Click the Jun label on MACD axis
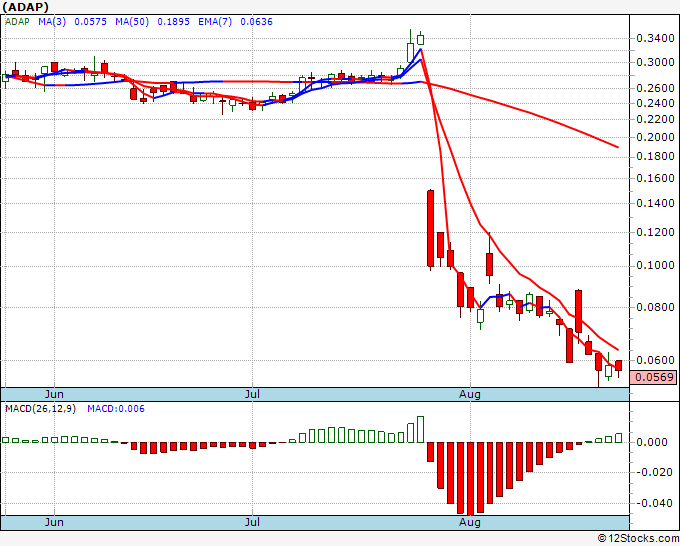 (54, 522)
